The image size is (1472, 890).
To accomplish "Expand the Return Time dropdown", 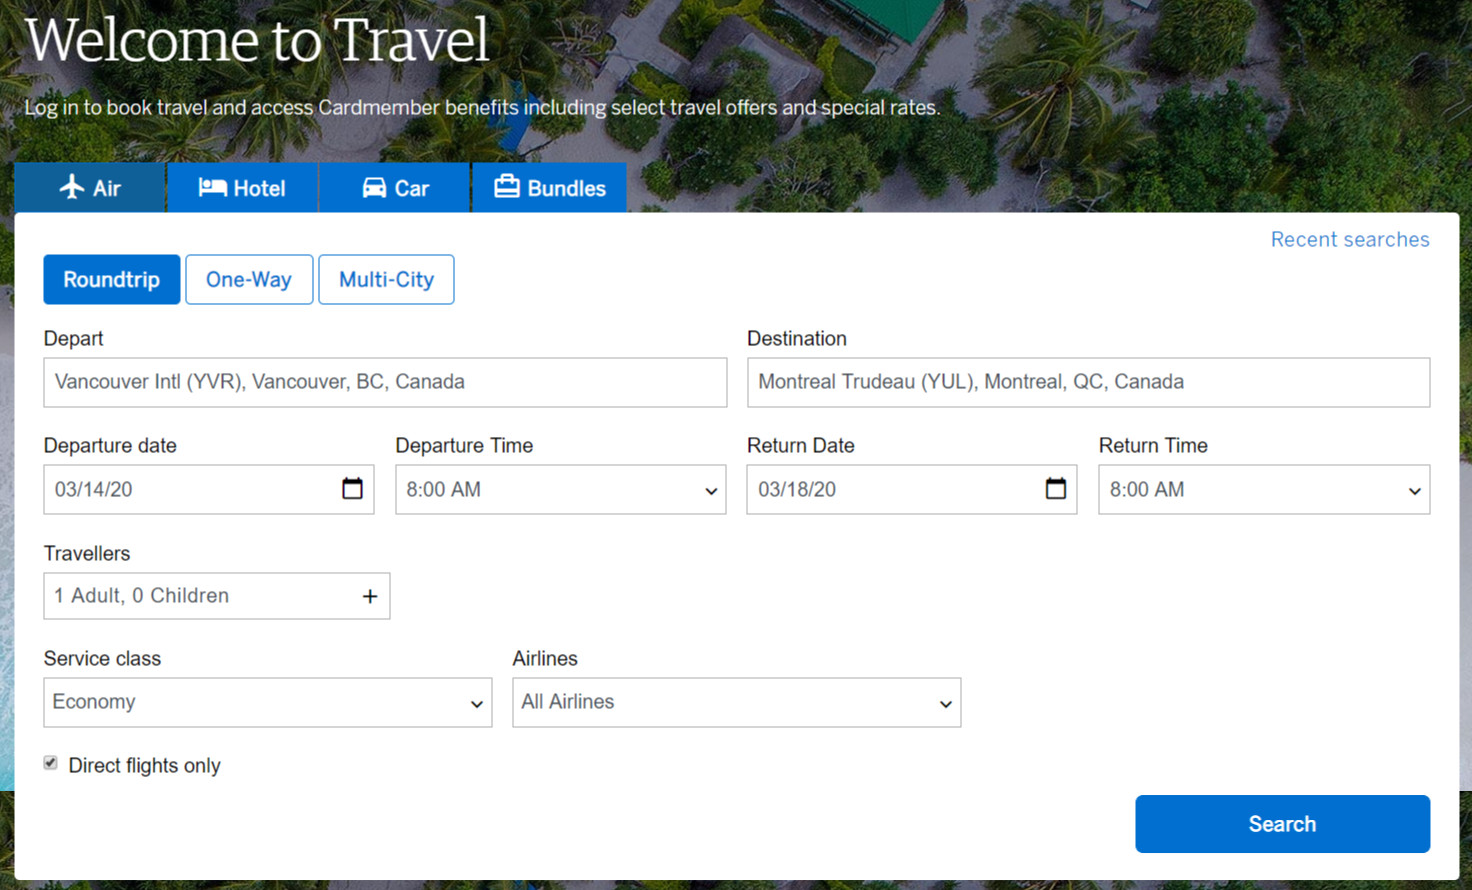I will (x=1263, y=490).
